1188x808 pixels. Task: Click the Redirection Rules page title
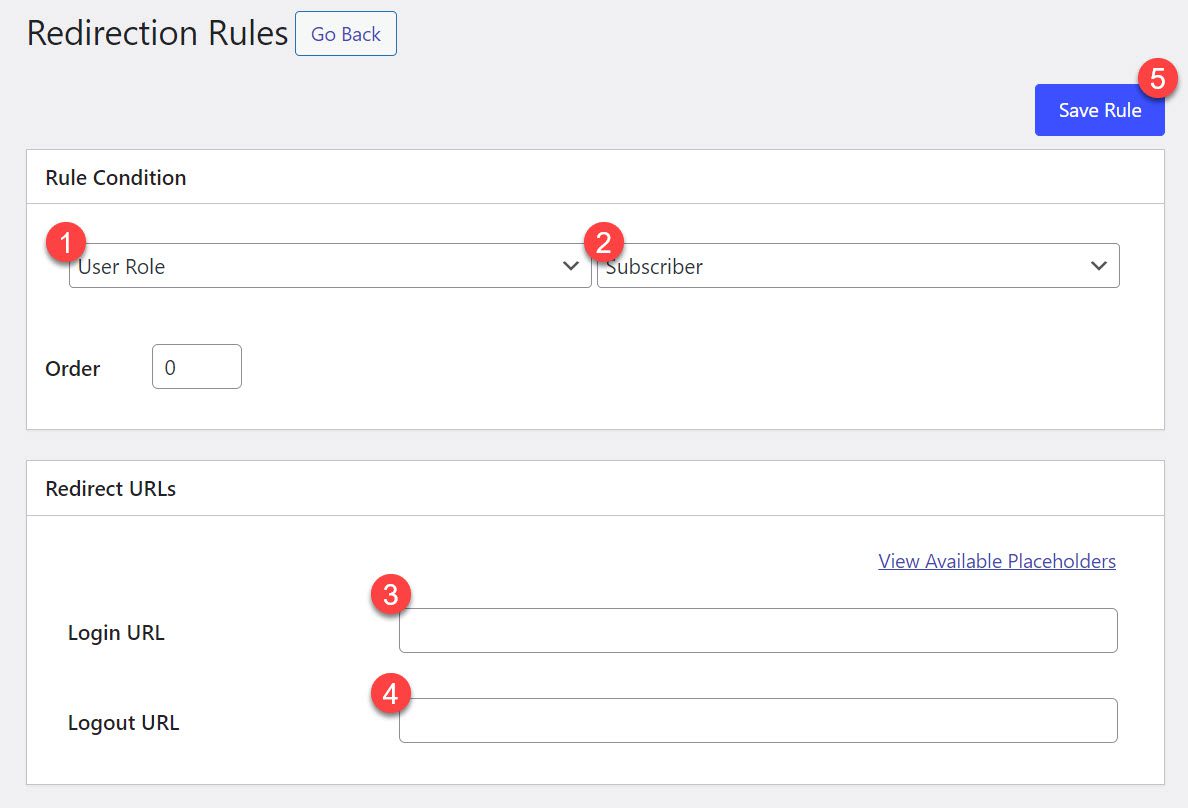click(x=157, y=33)
